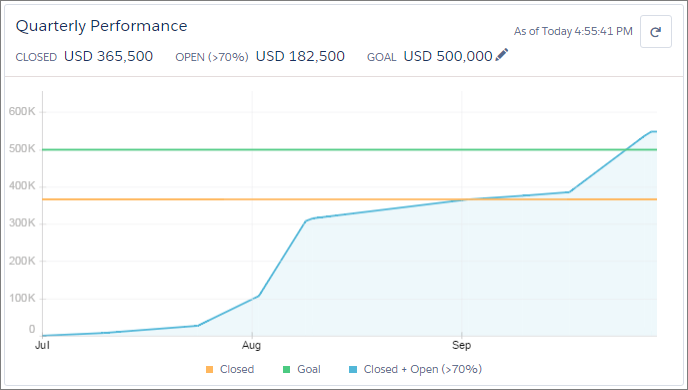The width and height of the screenshot is (688, 390).
Task: Click the USD 182,500 open value
Action: click(x=300, y=56)
